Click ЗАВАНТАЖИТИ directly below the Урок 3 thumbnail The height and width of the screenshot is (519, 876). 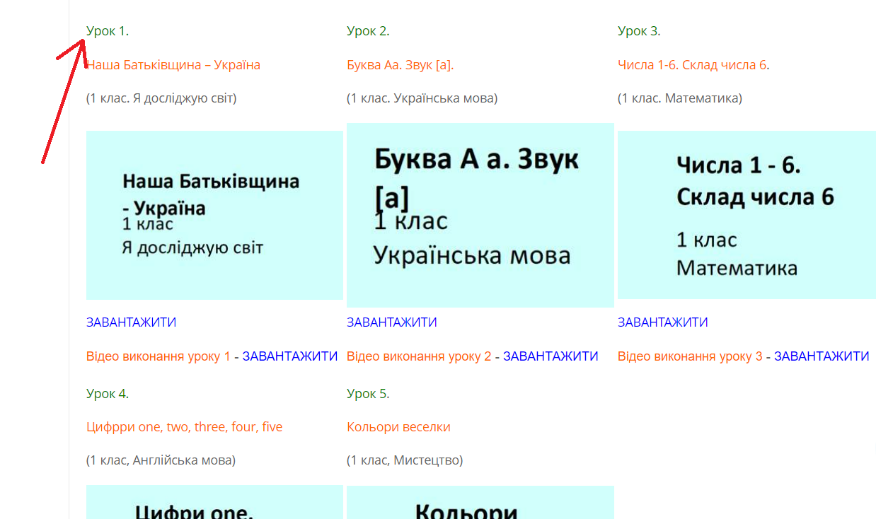point(662,322)
